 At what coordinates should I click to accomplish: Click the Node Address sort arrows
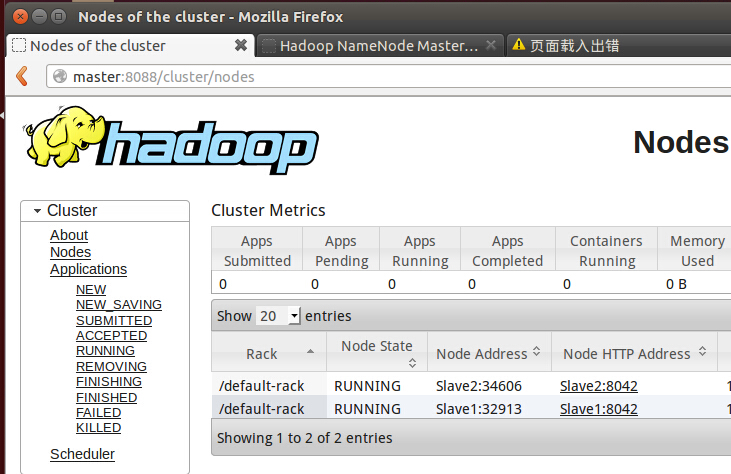click(x=537, y=351)
